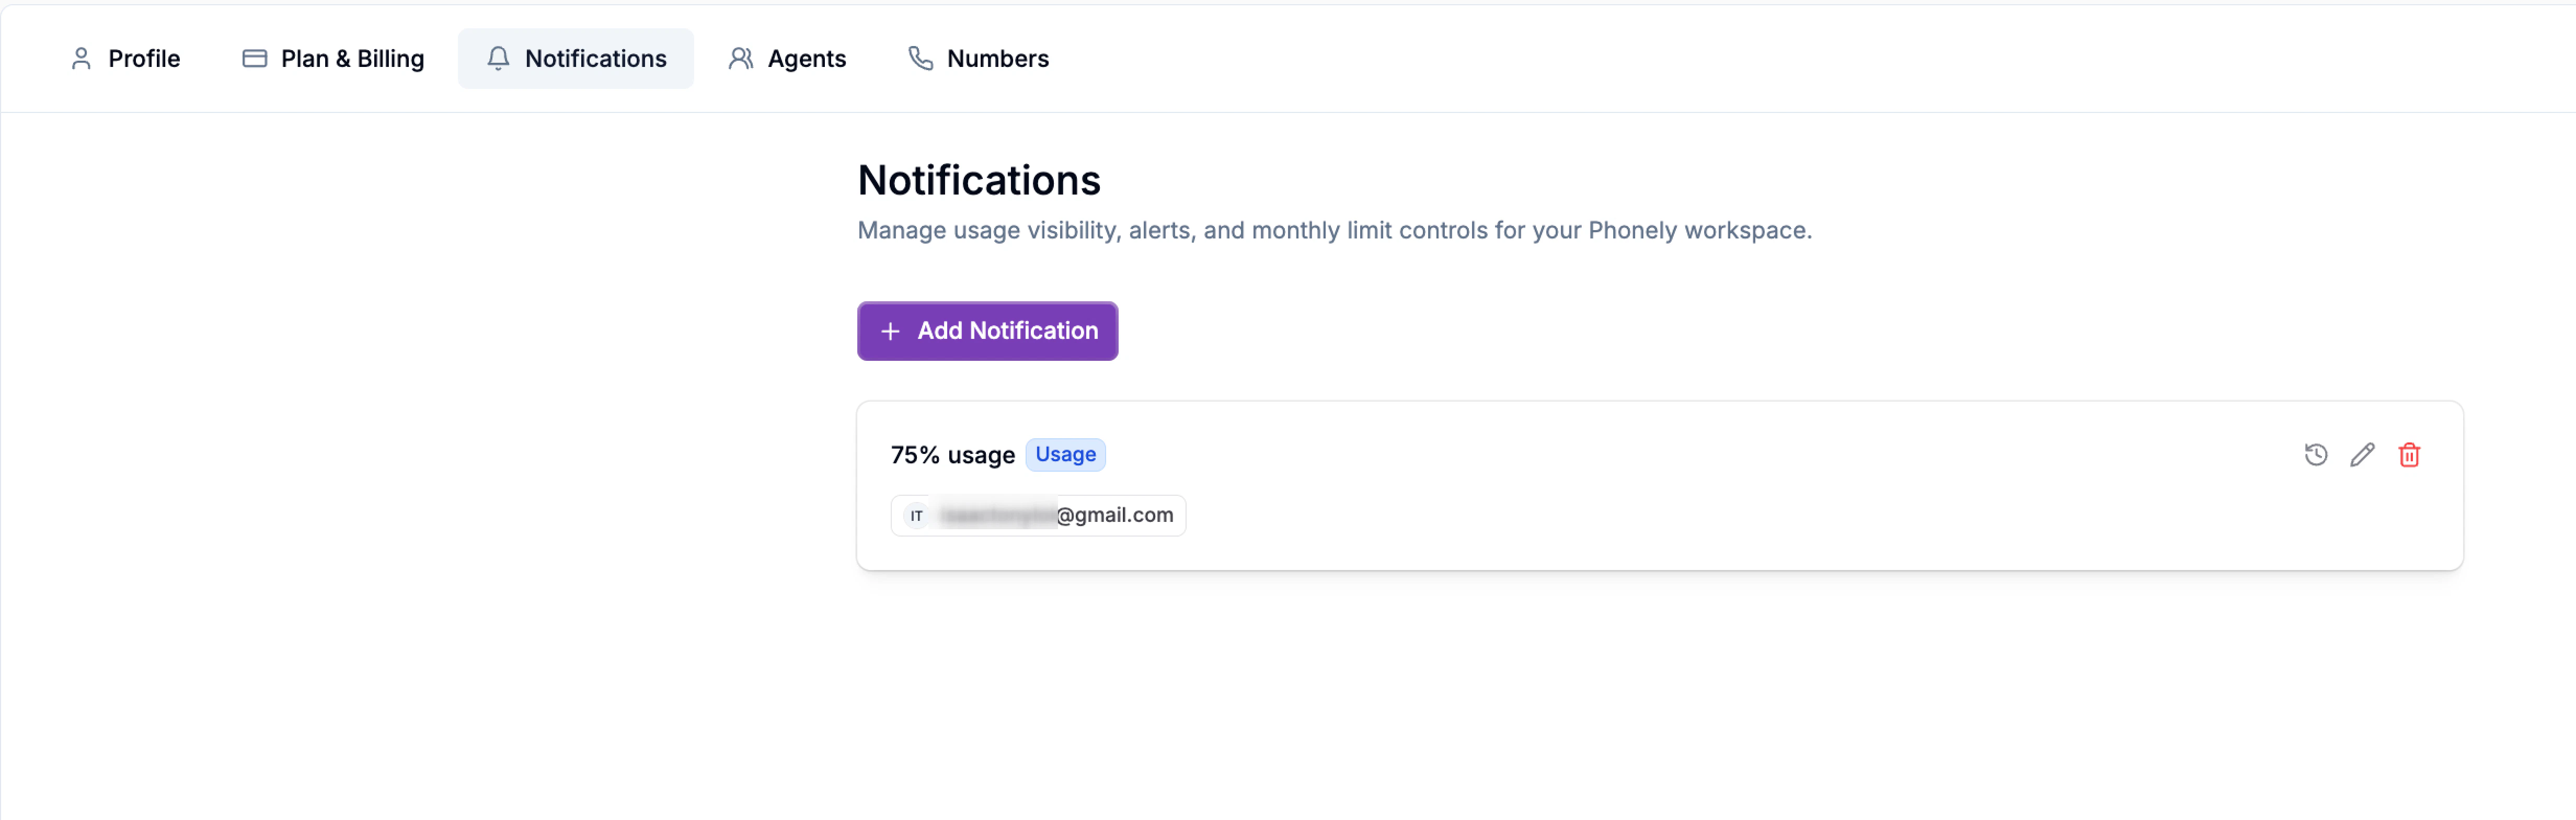
Task: Click the 75% usage label text
Action: click(x=951, y=454)
